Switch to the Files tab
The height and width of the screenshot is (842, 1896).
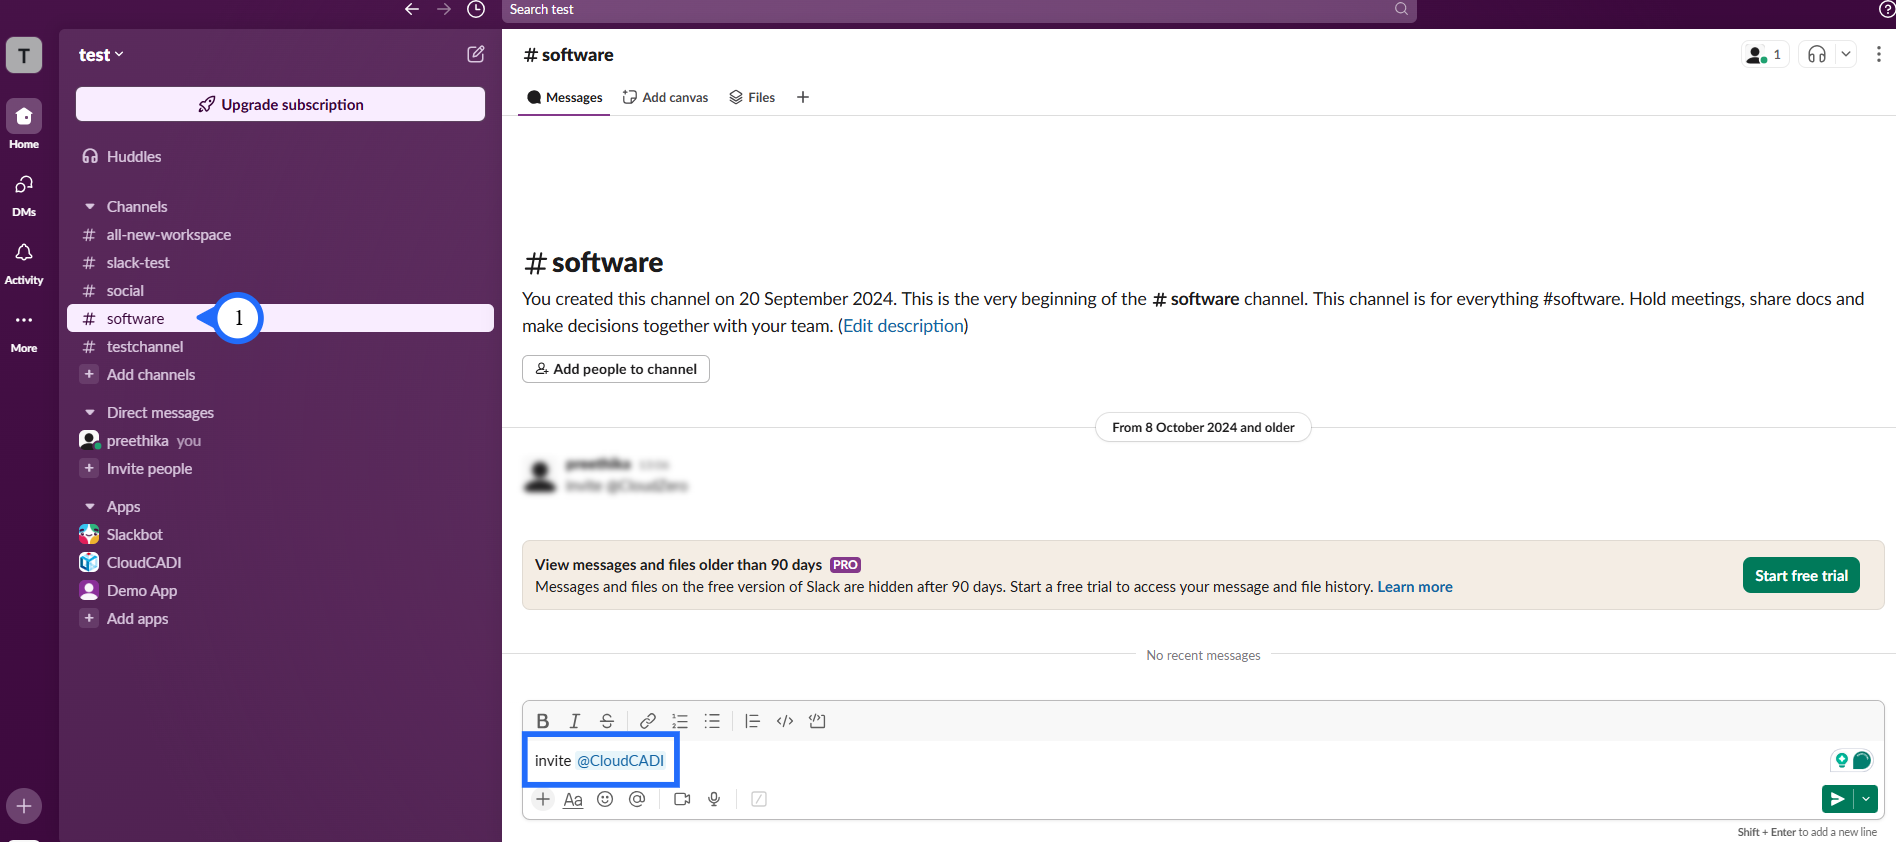[752, 97]
